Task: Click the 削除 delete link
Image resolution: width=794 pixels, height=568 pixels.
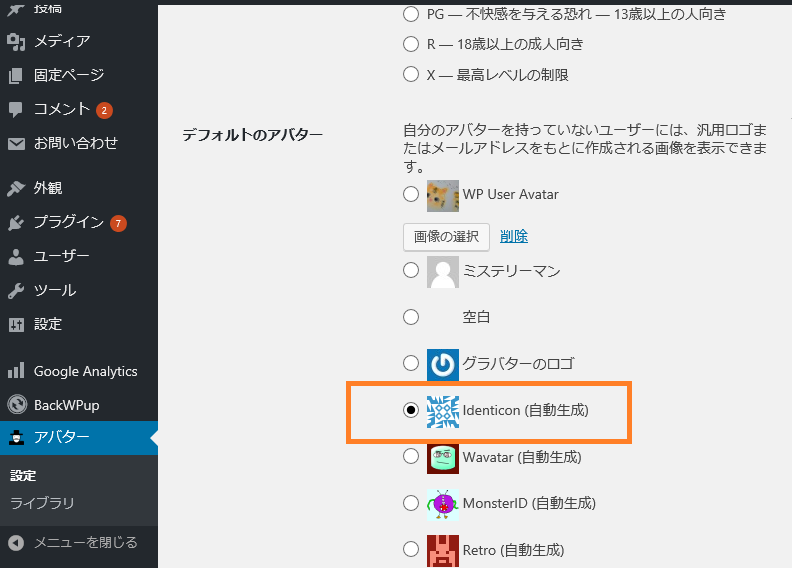Action: pyautogui.click(x=514, y=236)
